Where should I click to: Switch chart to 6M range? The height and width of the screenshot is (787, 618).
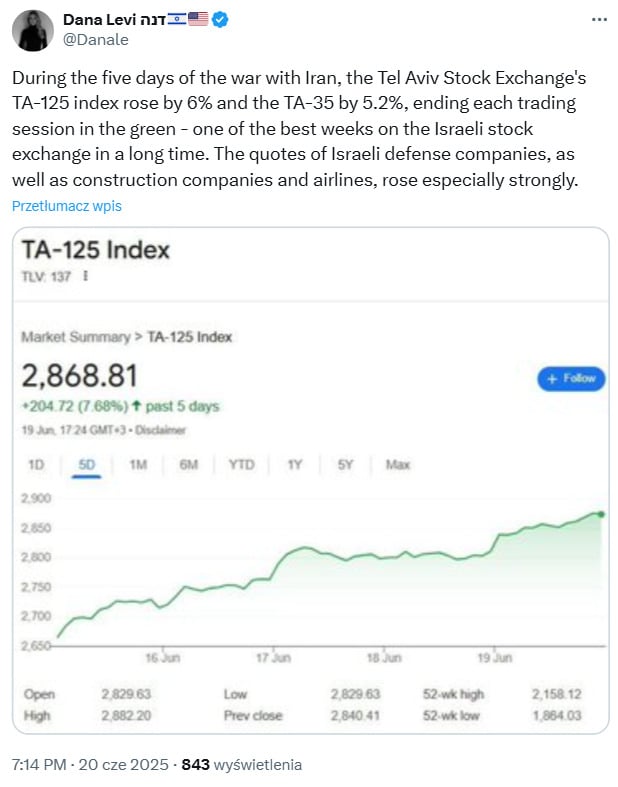click(188, 465)
